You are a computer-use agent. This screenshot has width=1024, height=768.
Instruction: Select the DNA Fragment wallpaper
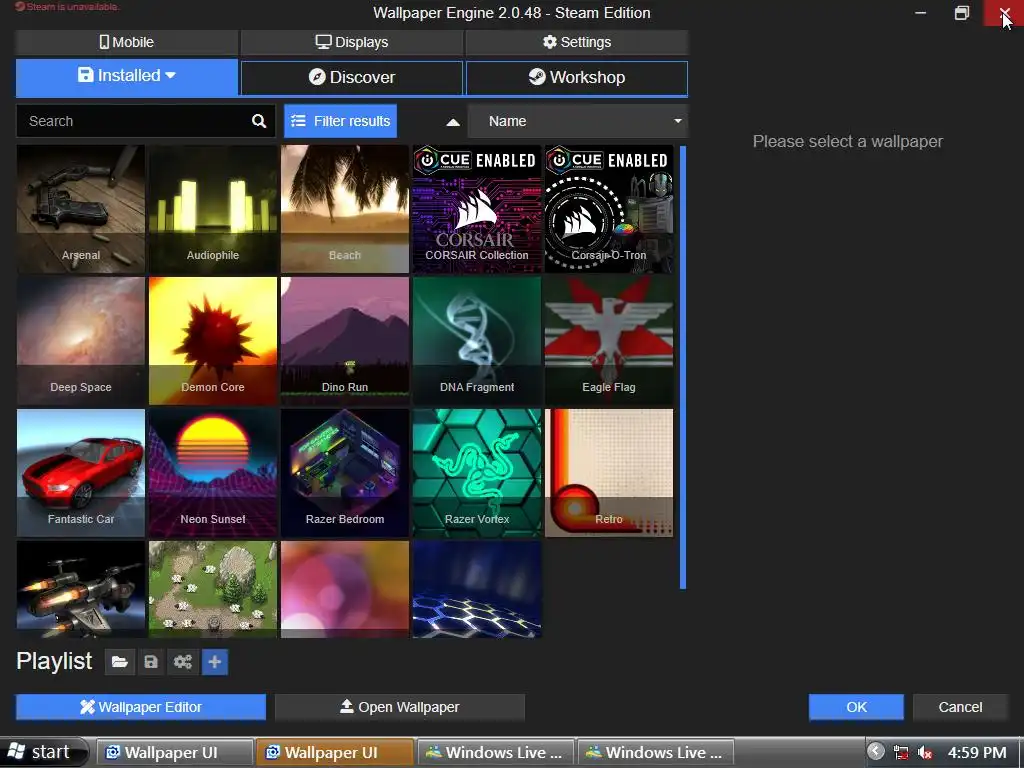pos(477,341)
